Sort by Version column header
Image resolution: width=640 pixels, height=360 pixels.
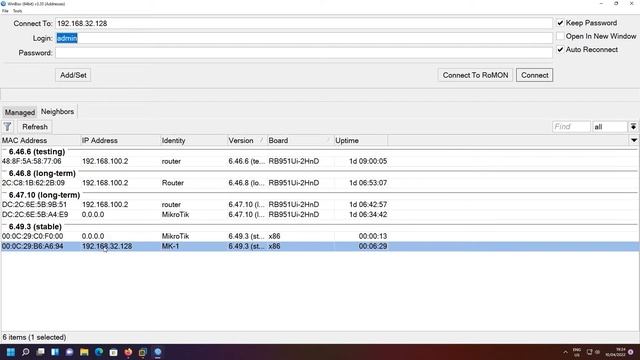[246, 140]
